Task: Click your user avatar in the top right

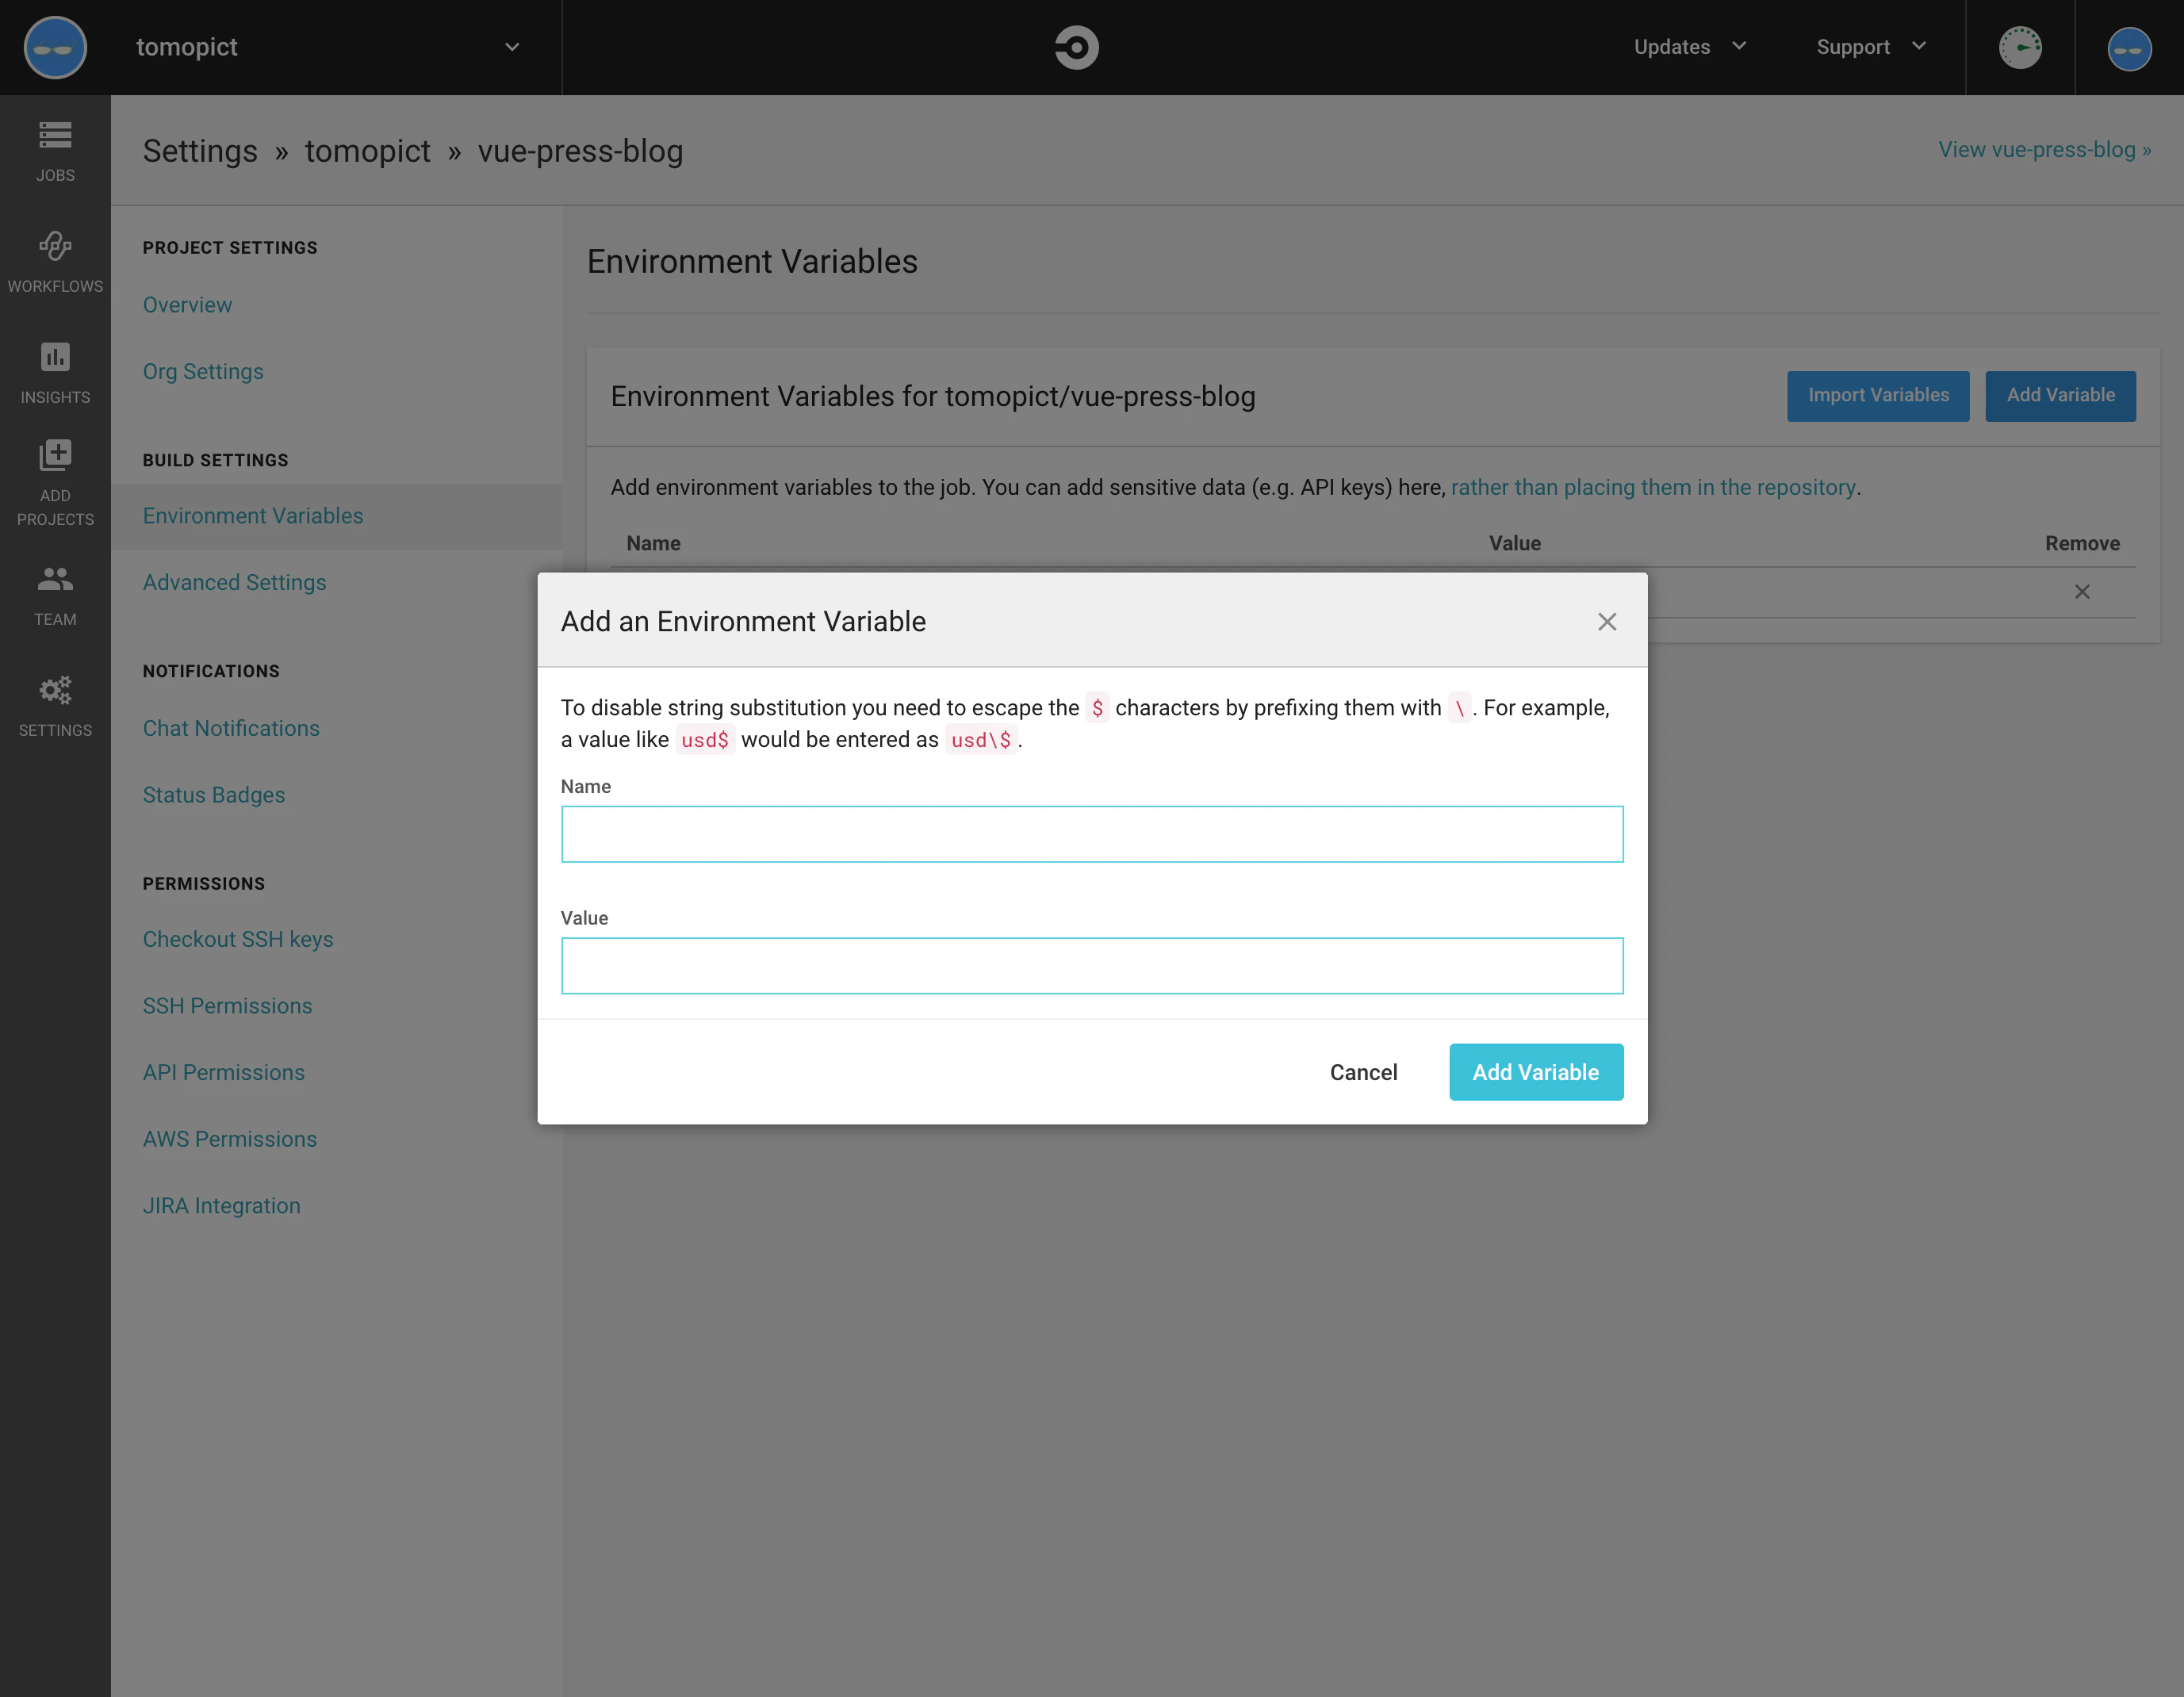Action: [x=2128, y=47]
